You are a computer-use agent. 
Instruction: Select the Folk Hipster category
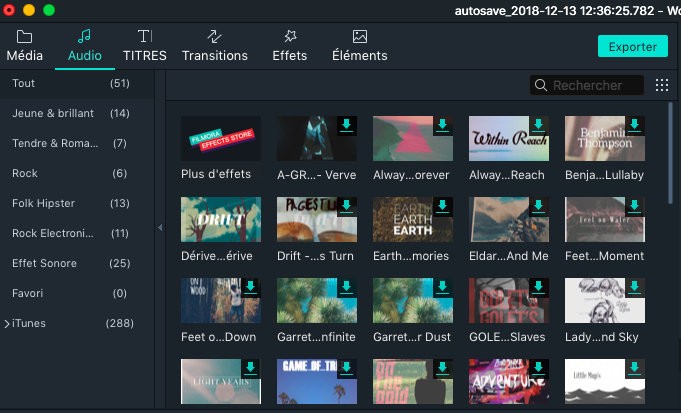coord(77,203)
